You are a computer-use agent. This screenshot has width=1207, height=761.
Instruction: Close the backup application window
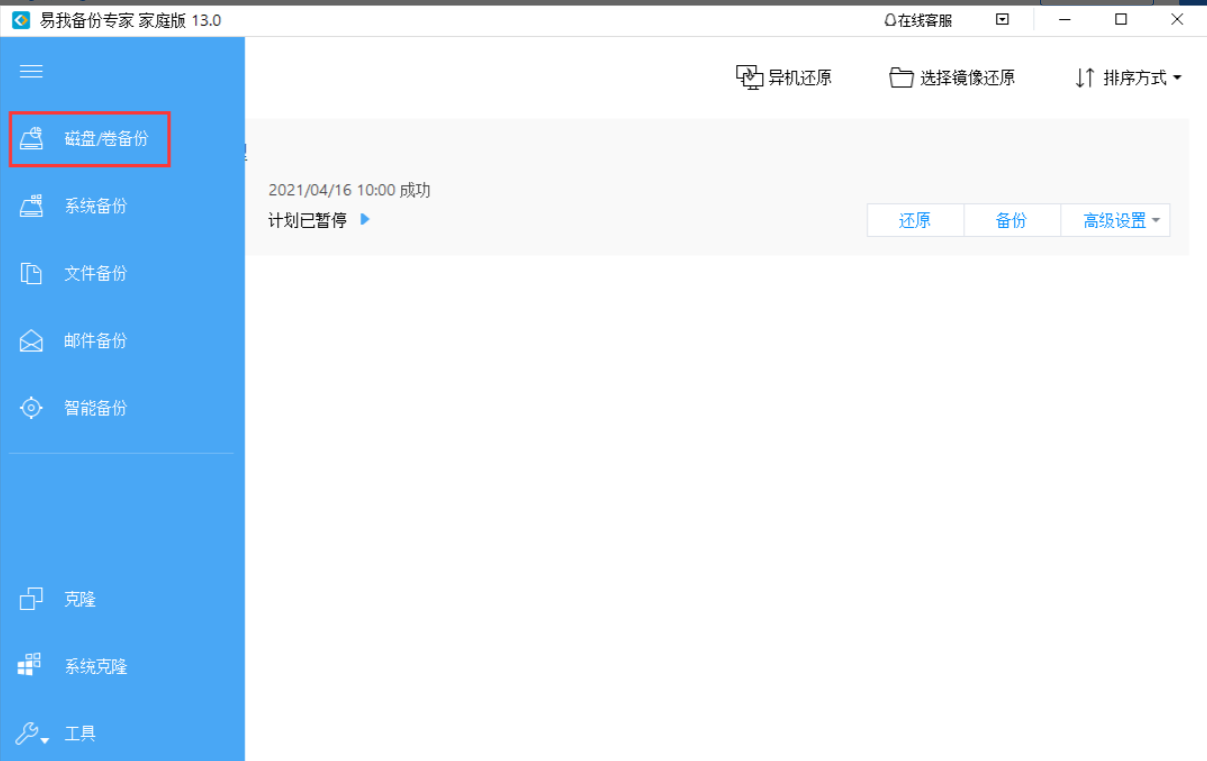pyautogui.click(x=1177, y=19)
